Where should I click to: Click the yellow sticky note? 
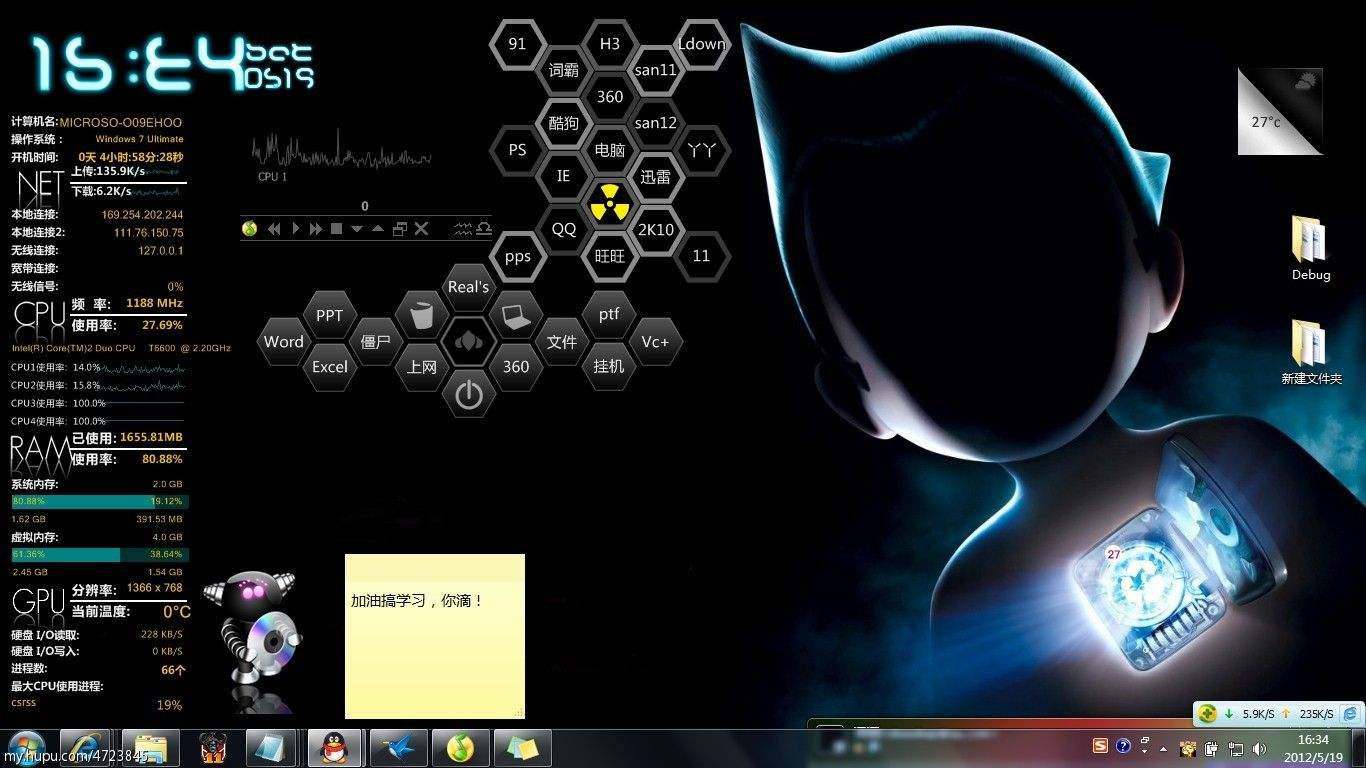point(435,636)
